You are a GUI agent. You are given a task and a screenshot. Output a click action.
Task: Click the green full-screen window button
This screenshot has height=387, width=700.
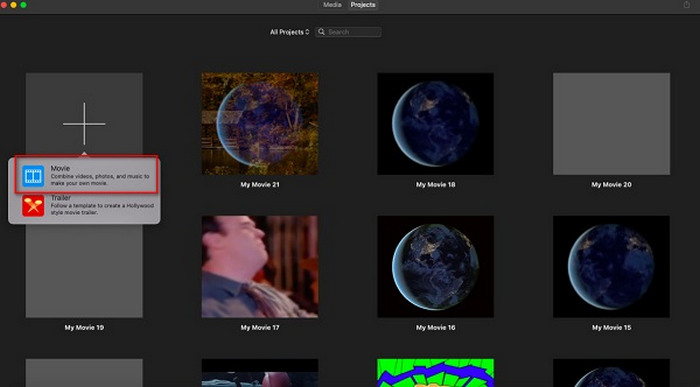pyautogui.click(x=23, y=5)
